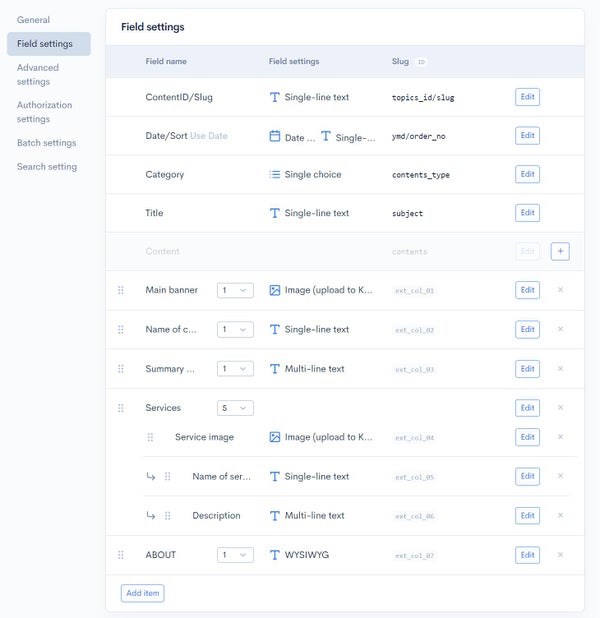Edit the Summary field
The height and width of the screenshot is (618, 600).
pos(527,369)
